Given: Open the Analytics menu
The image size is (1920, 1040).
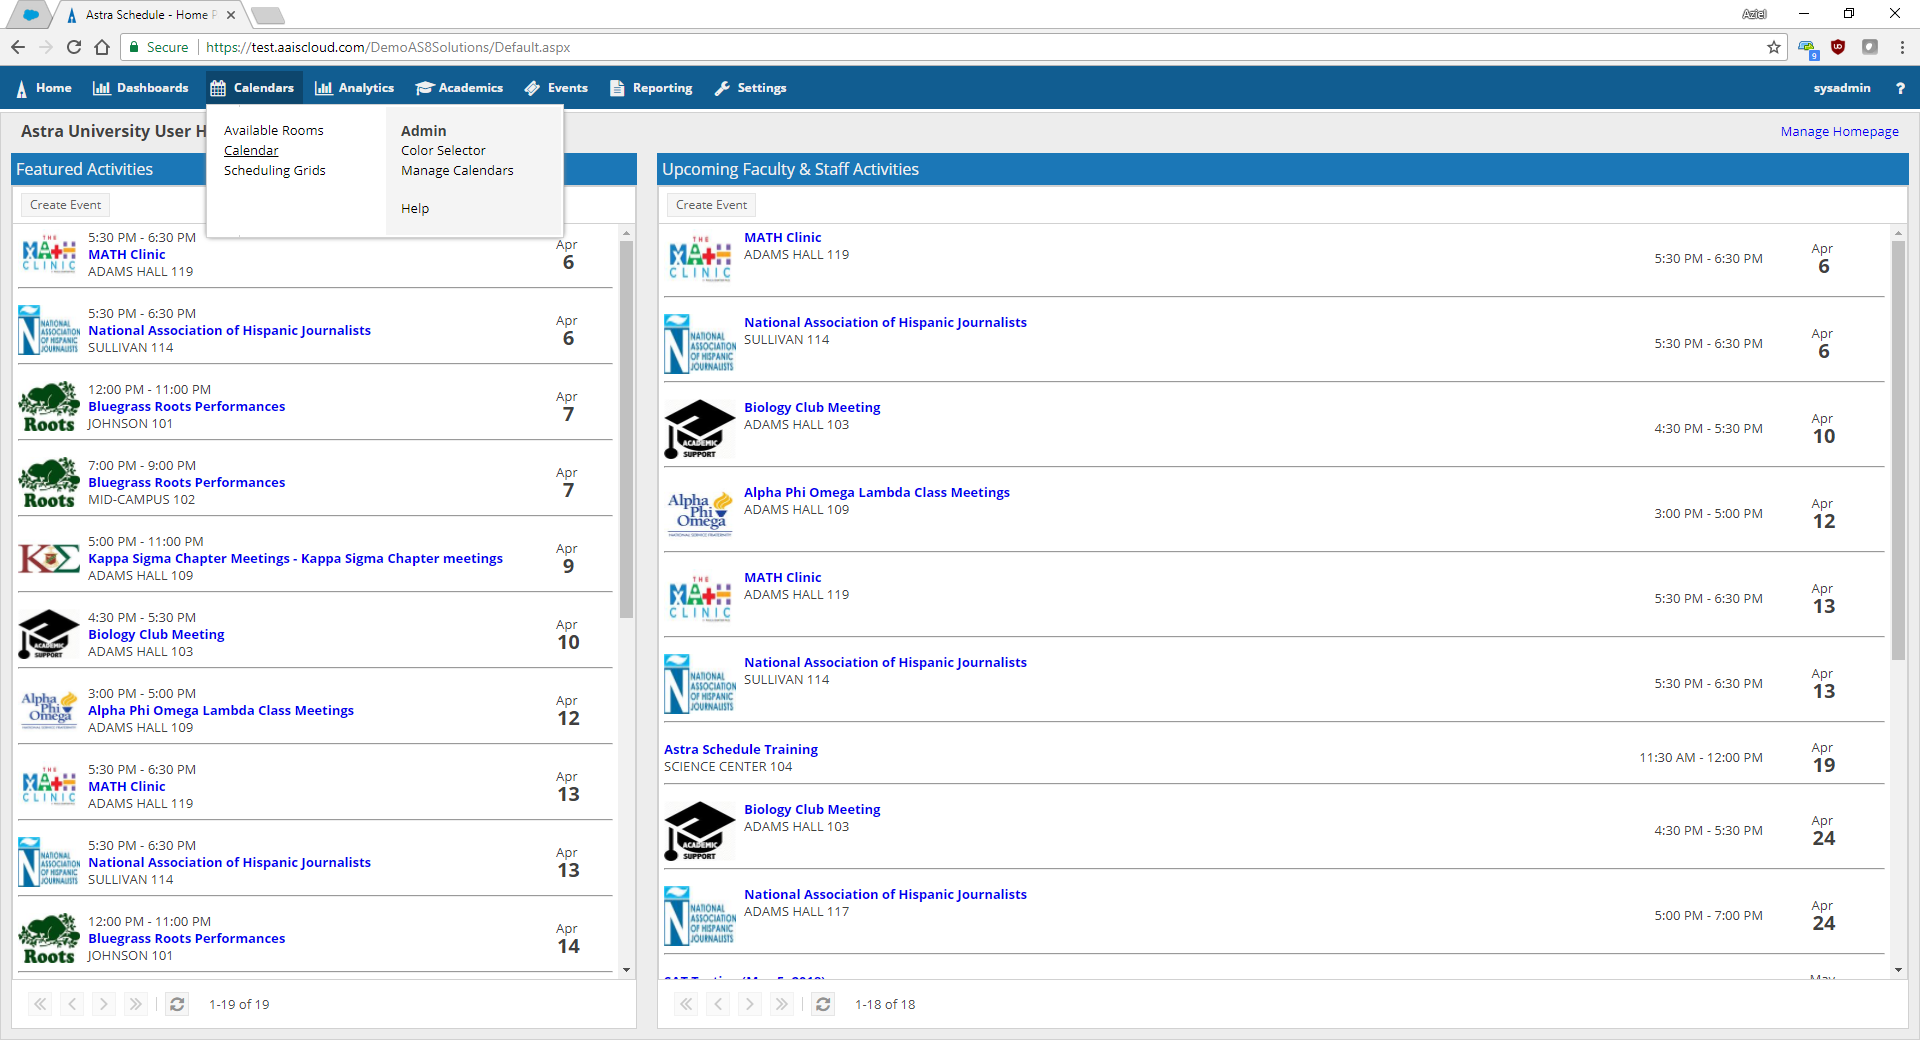Looking at the screenshot, I should (x=355, y=88).
